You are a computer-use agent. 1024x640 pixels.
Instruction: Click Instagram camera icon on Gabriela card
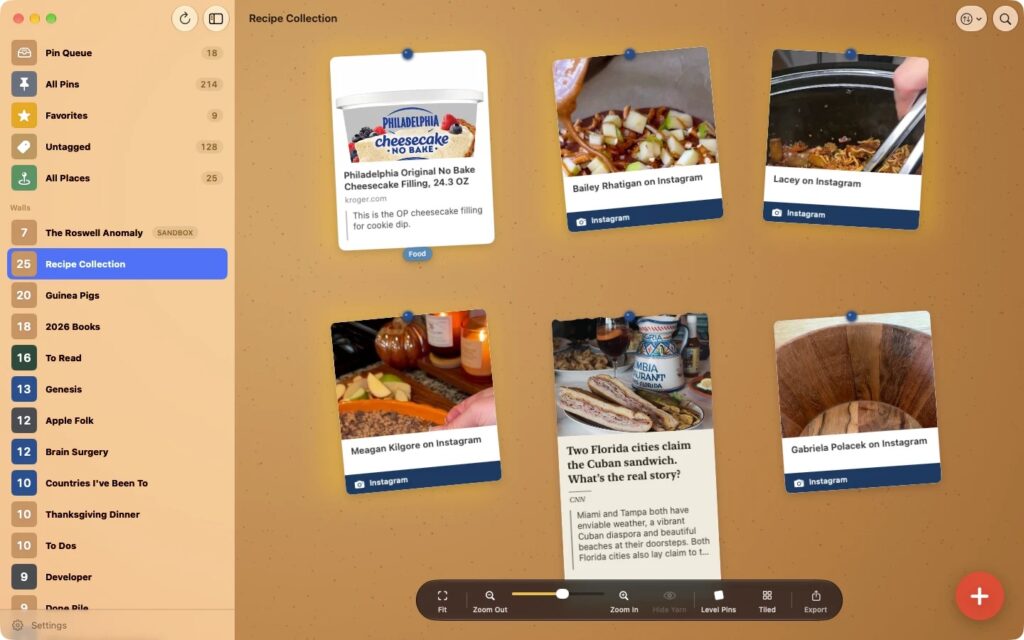pos(799,483)
